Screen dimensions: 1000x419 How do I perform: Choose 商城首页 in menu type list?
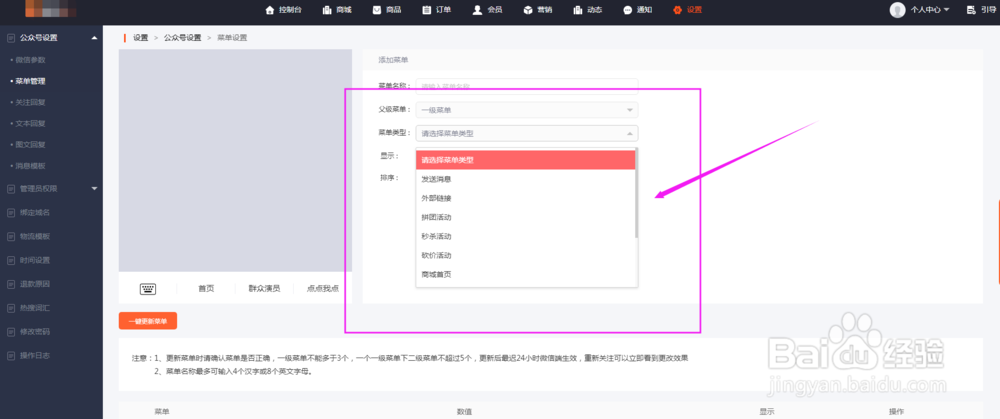coord(526,275)
